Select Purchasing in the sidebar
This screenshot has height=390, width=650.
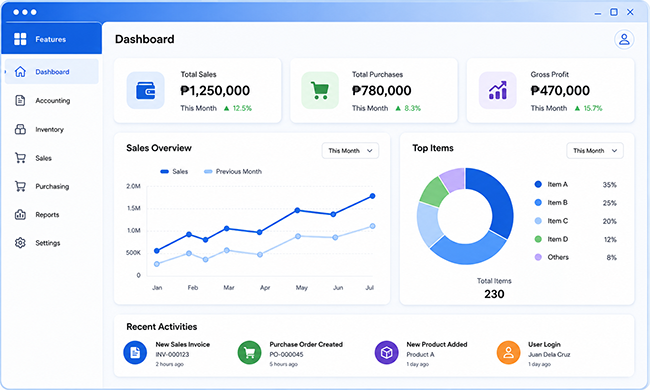pos(52,186)
